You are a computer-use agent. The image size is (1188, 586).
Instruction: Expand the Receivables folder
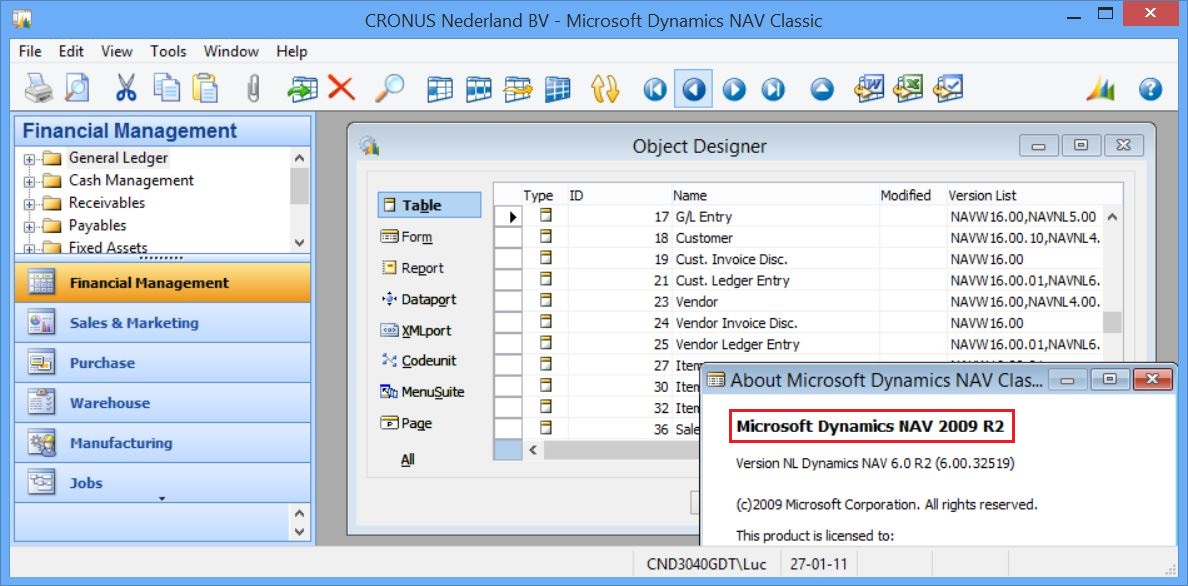pos(30,204)
